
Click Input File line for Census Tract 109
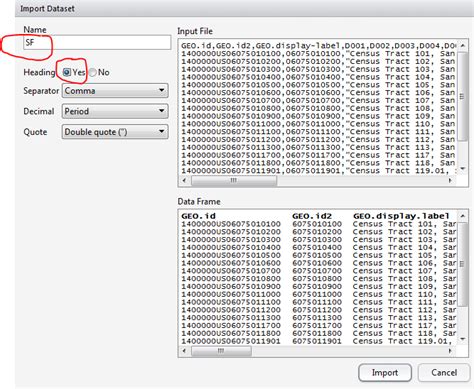(319, 116)
